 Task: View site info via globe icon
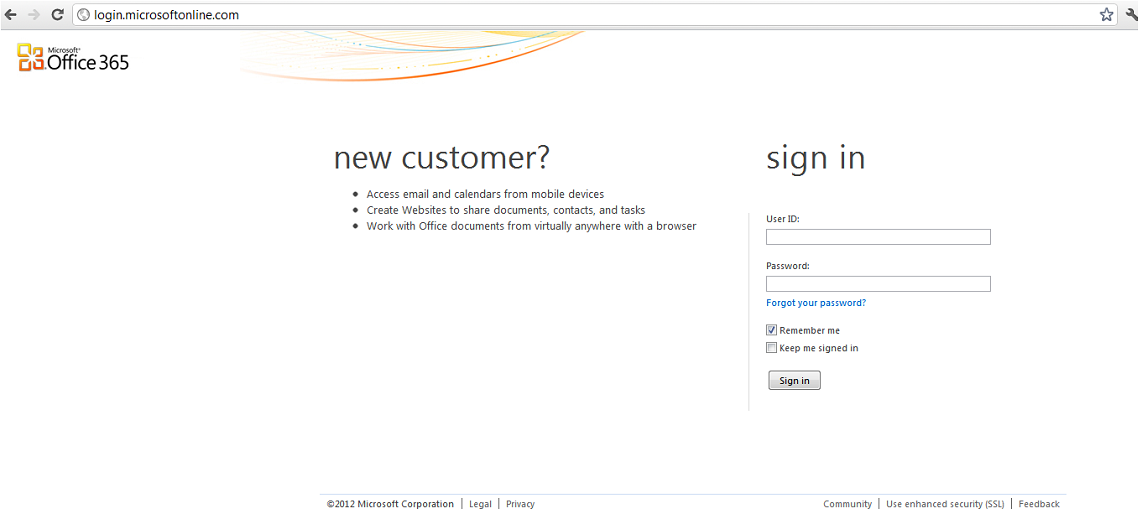pos(83,15)
